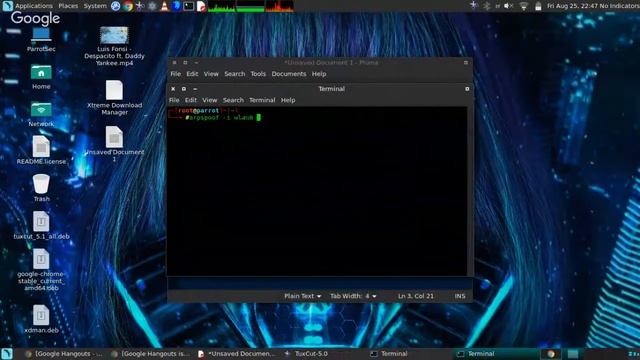Open the Places menu

coord(68,6)
